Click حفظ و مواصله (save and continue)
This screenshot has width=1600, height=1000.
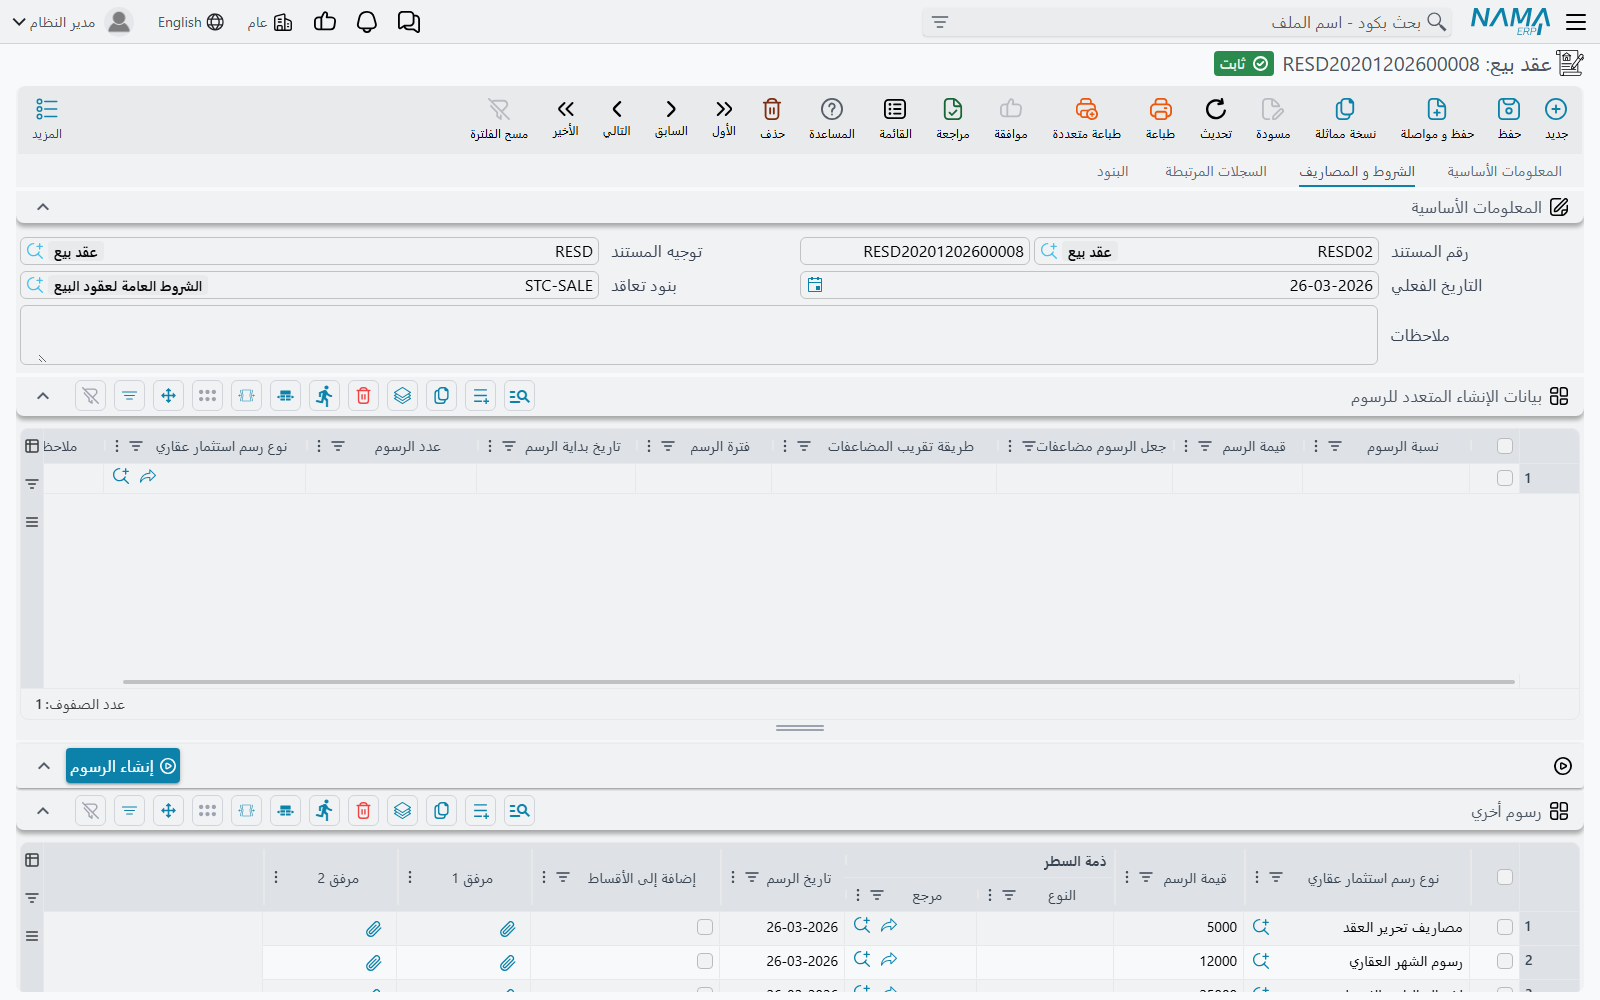pos(1437,119)
